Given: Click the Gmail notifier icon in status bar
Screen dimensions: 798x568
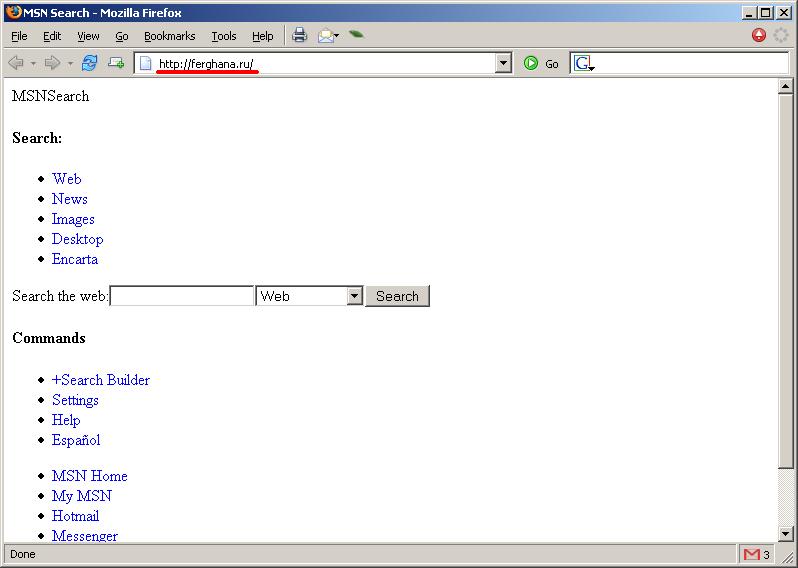Looking at the screenshot, I should (x=752, y=554).
